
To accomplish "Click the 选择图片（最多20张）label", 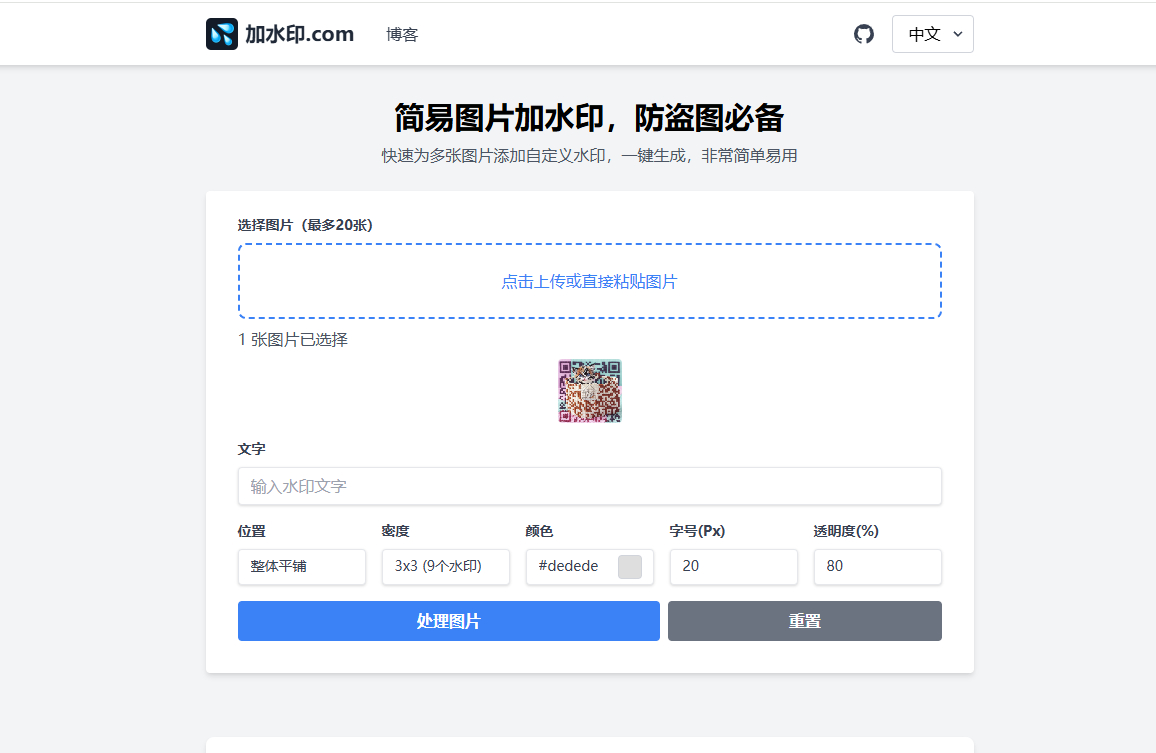I will coord(305,225).
